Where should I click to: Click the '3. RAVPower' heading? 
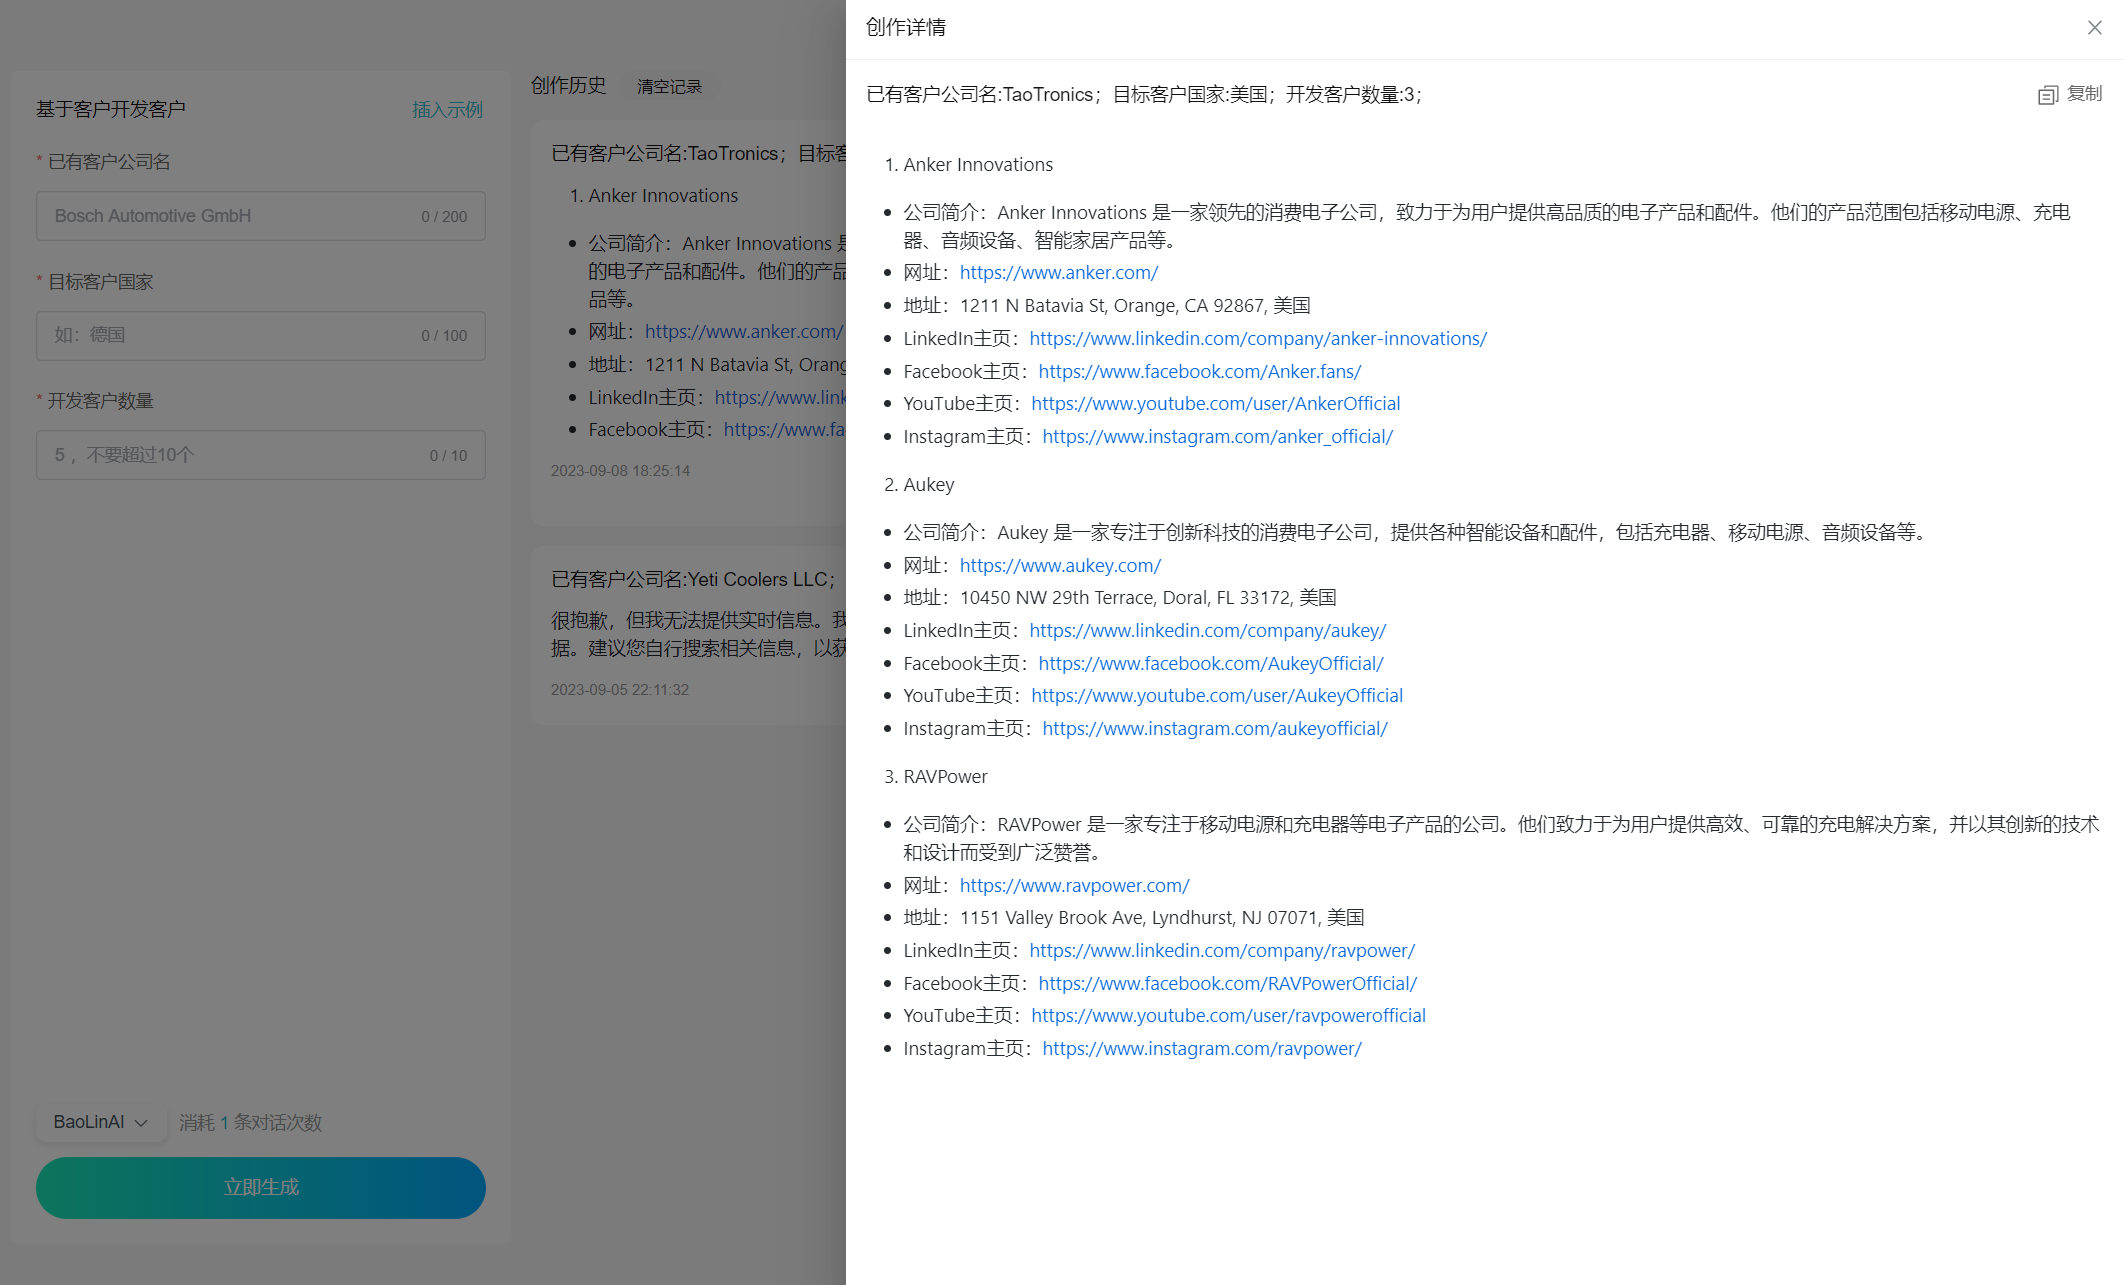point(936,777)
